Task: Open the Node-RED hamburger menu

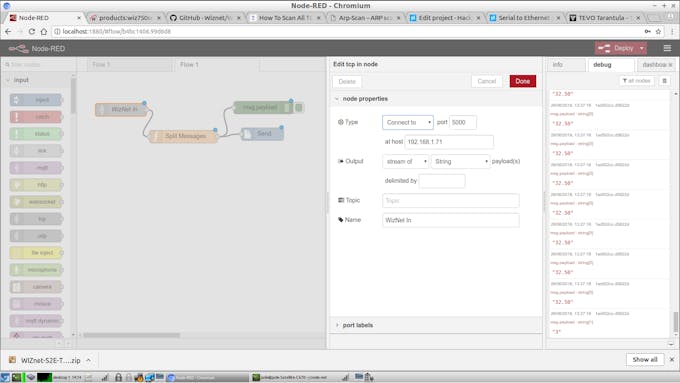Action: (x=667, y=48)
